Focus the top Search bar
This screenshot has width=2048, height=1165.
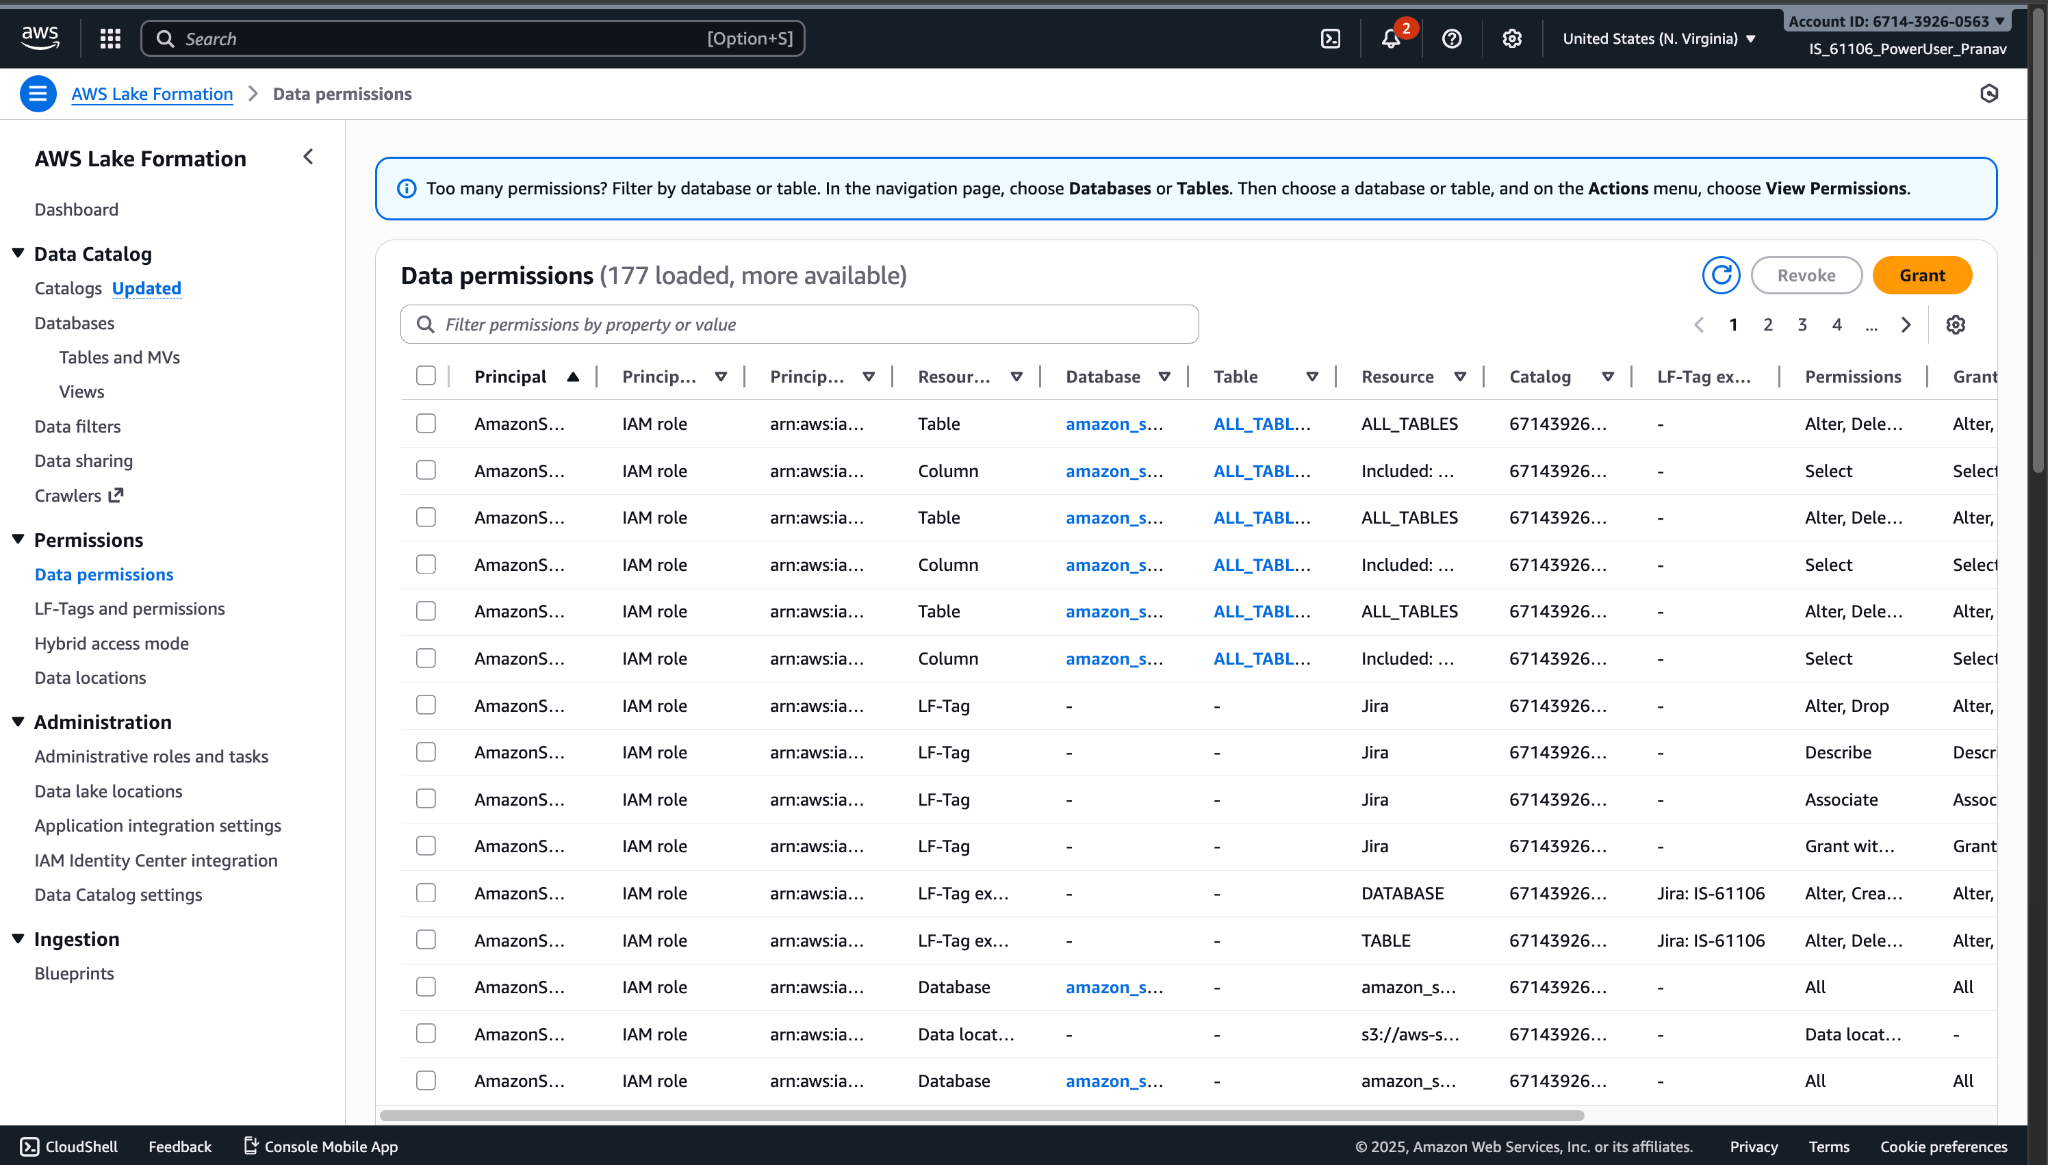click(x=473, y=38)
